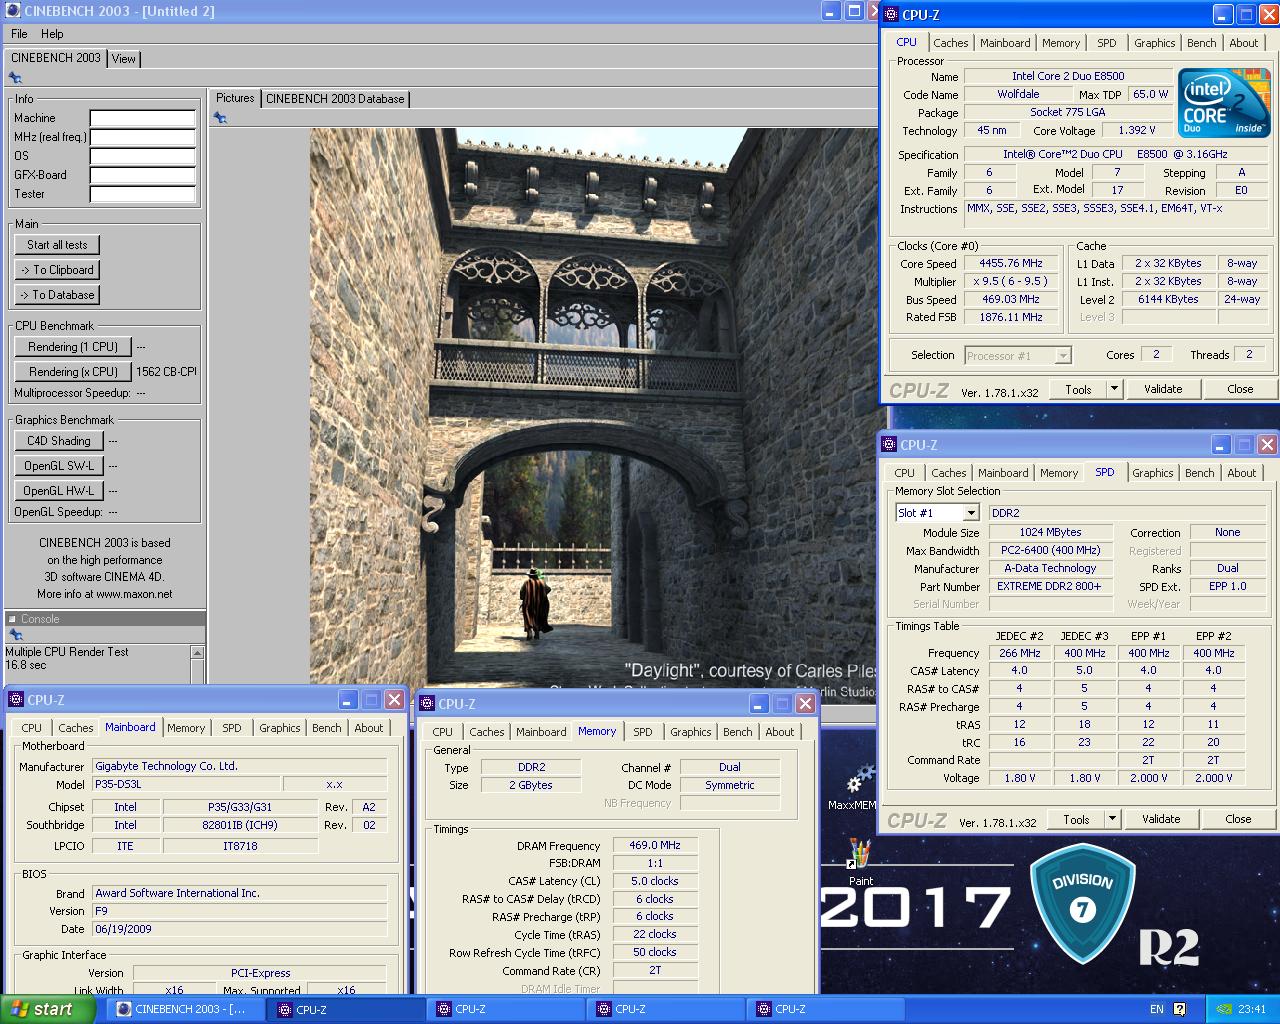This screenshot has width=1280, height=1024.
Task: Click Start all tests button
Action: [57, 245]
